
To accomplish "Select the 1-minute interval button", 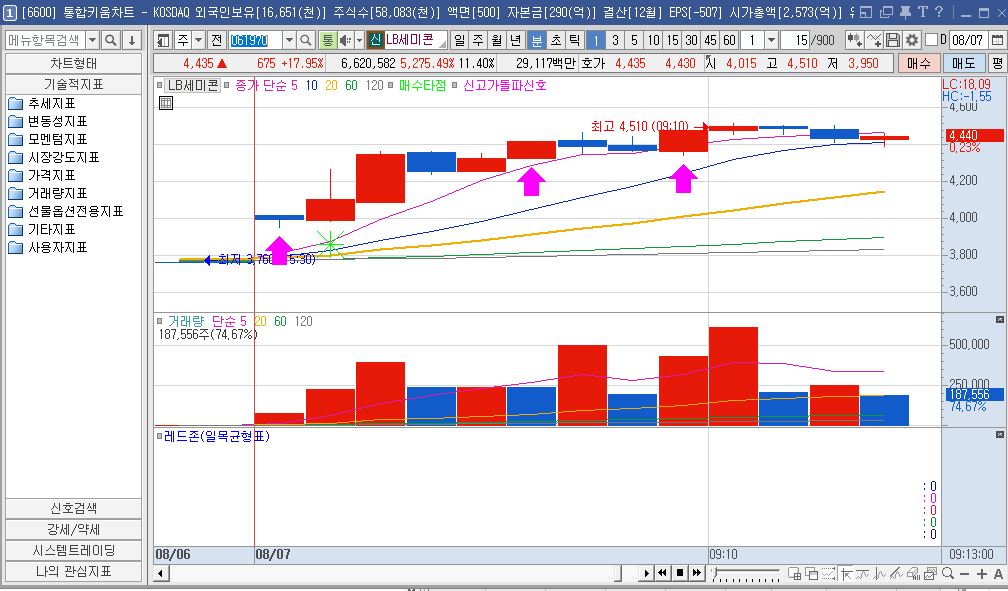I will click(x=596, y=41).
